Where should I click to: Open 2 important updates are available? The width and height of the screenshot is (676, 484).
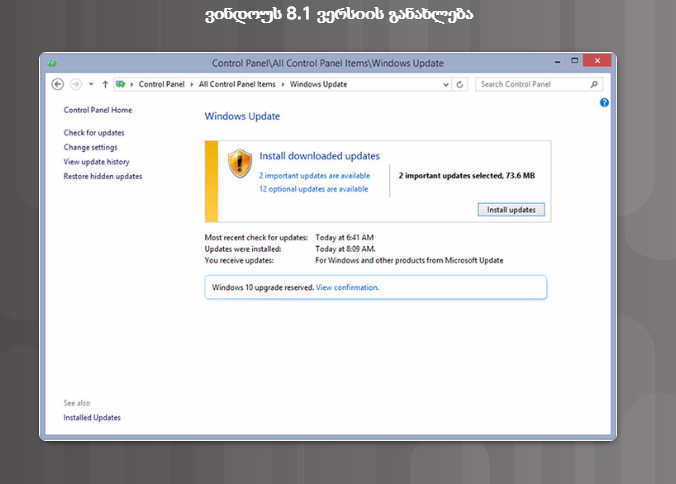(x=313, y=175)
